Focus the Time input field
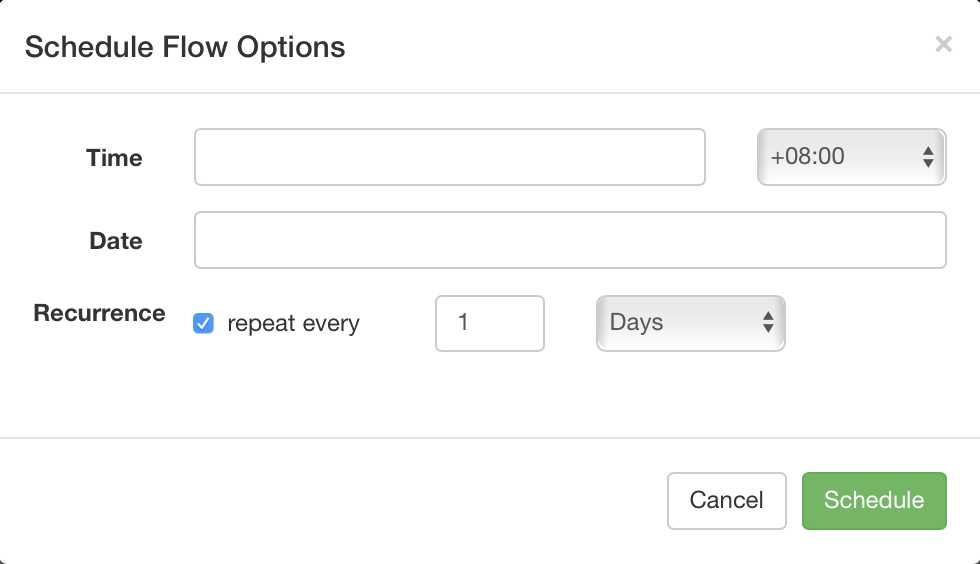 449,157
